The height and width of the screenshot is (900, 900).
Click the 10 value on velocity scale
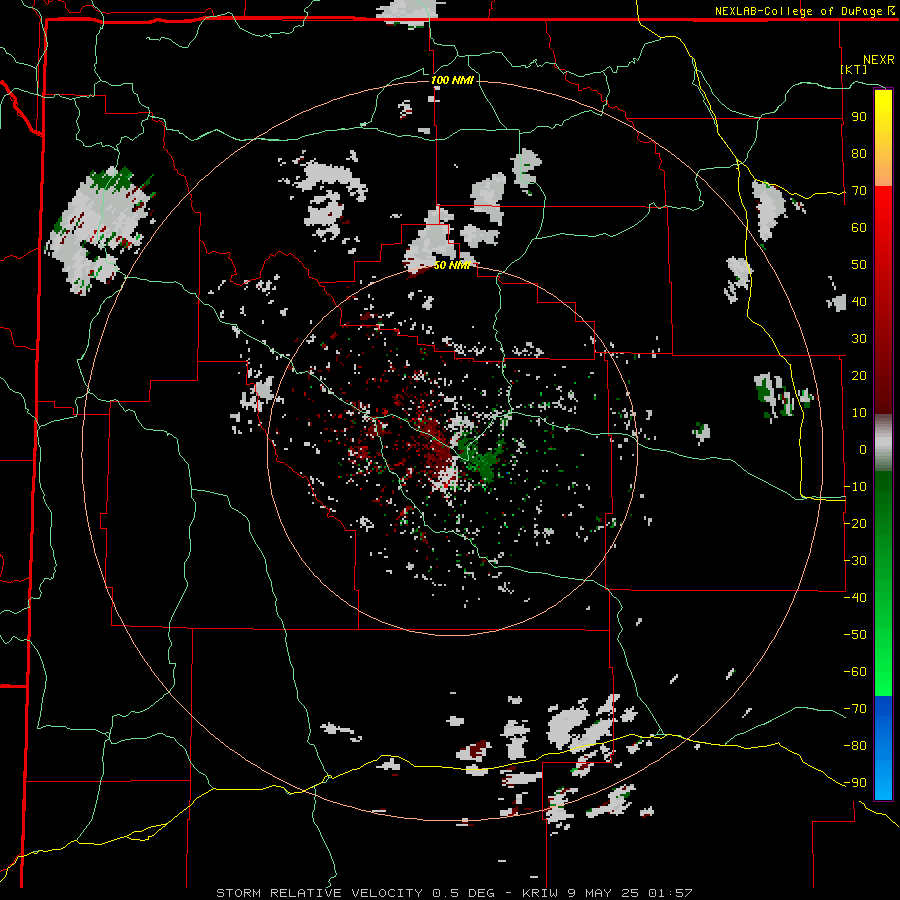(x=859, y=413)
